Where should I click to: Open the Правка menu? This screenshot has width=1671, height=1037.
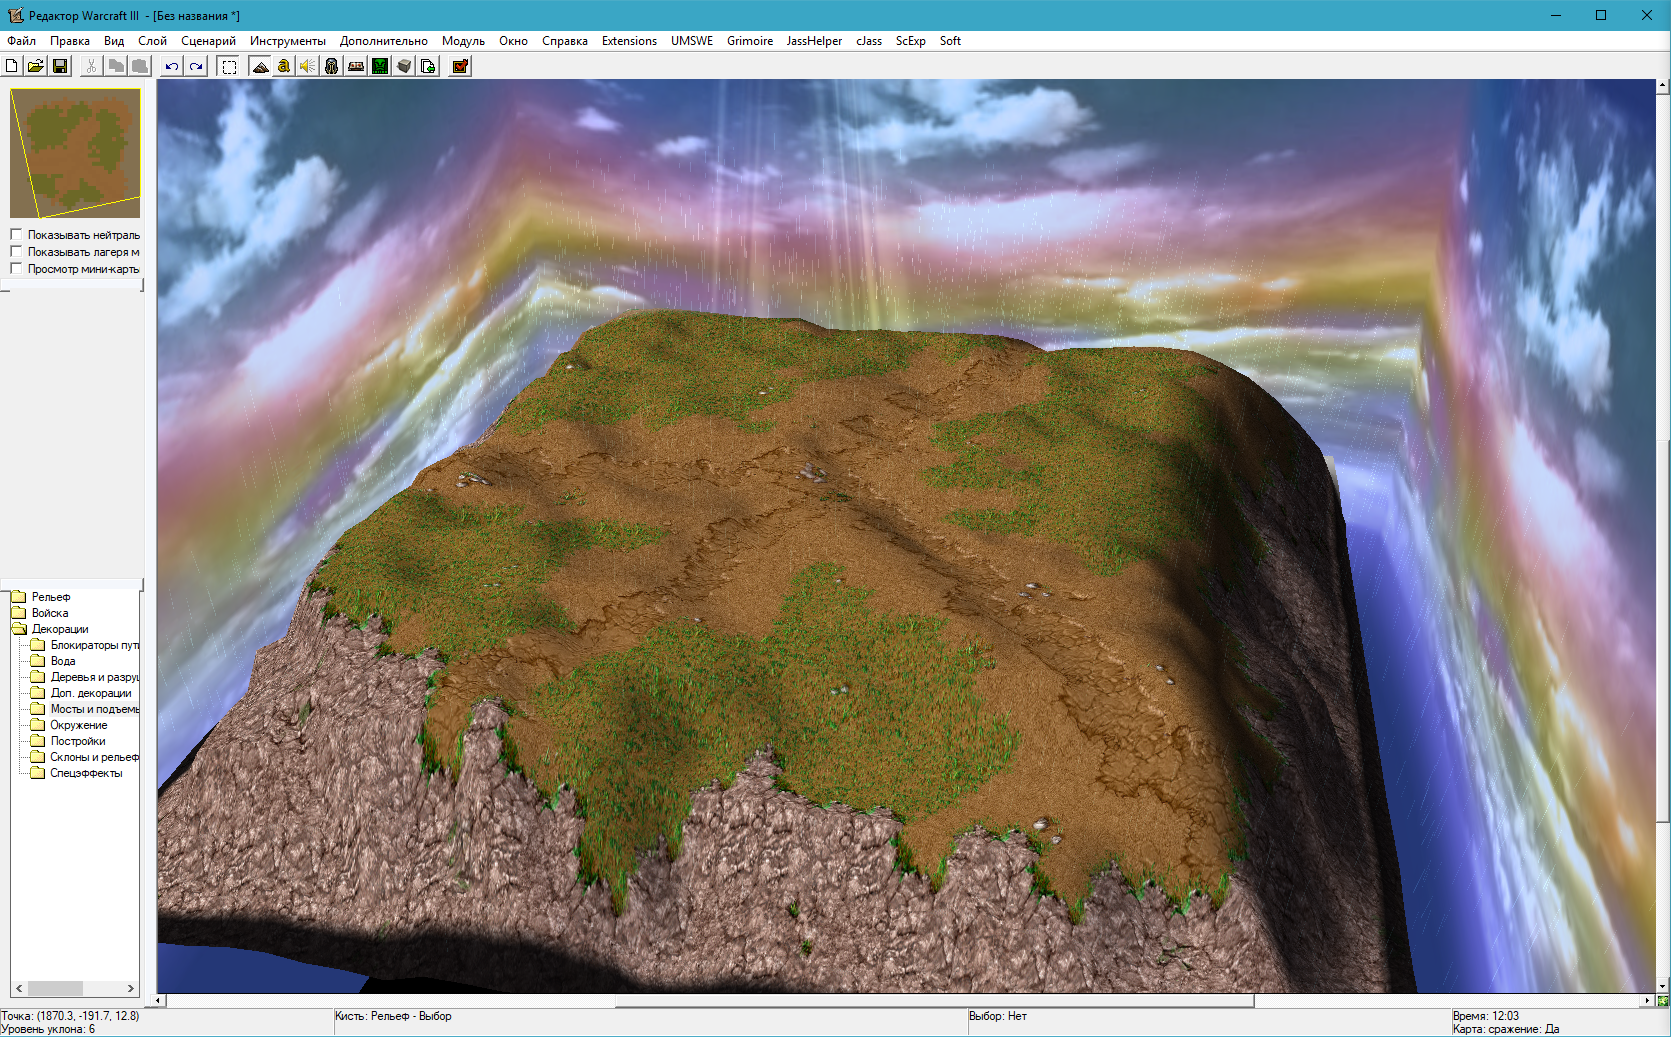coord(70,41)
